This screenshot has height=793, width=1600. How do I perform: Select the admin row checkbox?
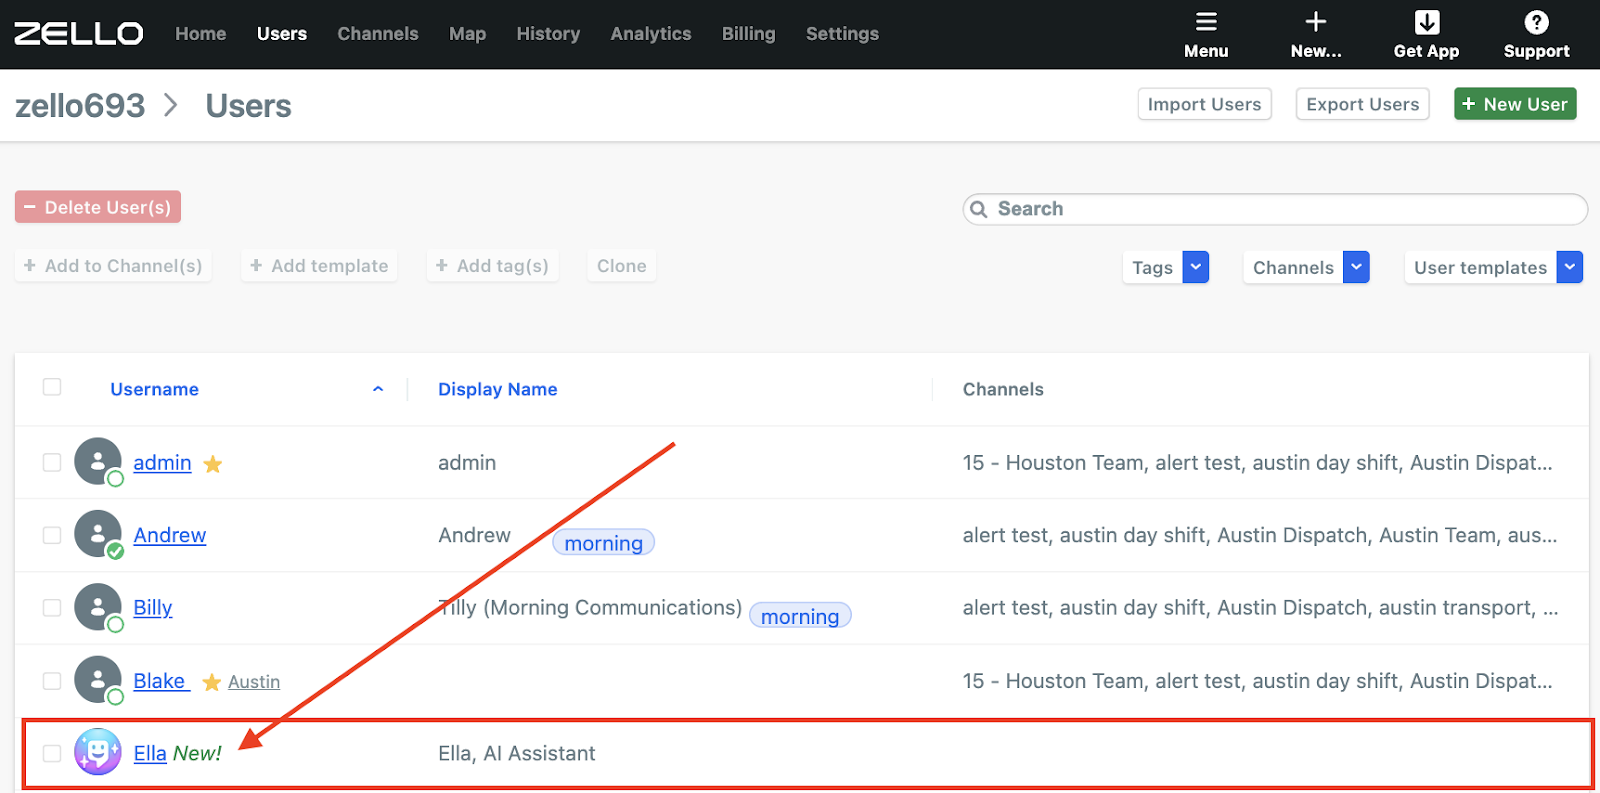pos(52,462)
